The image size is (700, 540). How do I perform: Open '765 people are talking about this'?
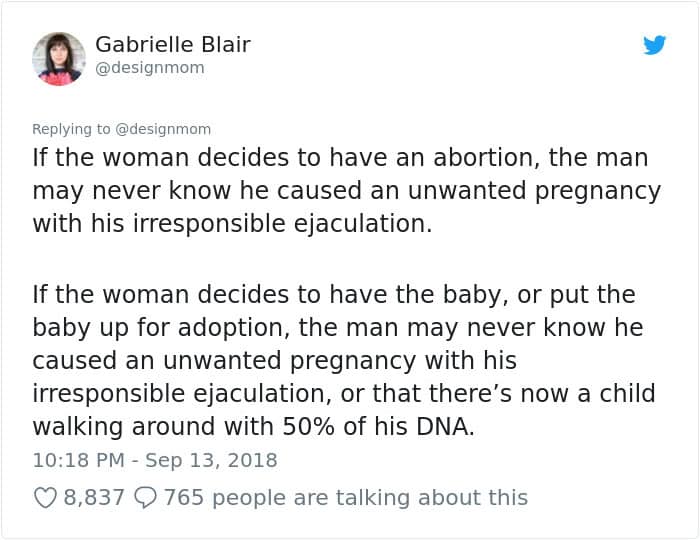tap(346, 498)
